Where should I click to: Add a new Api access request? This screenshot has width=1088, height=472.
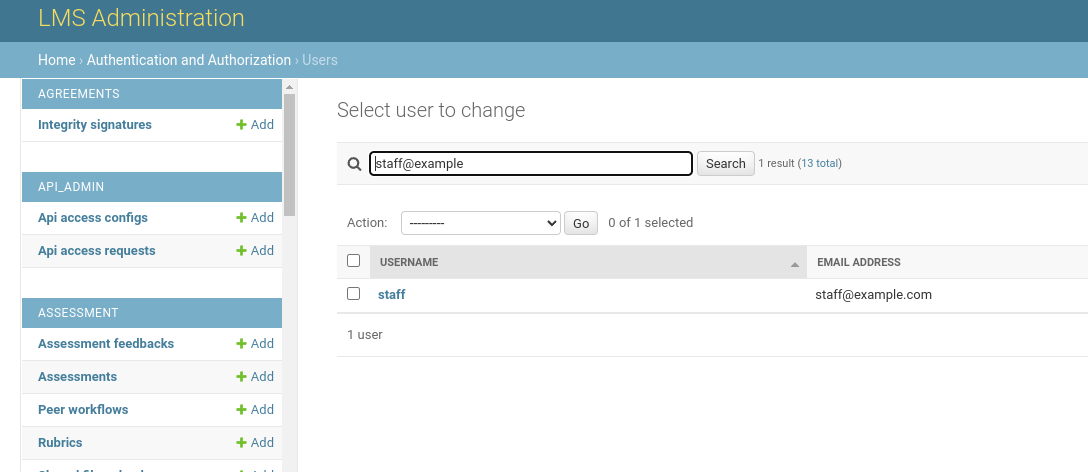(255, 251)
